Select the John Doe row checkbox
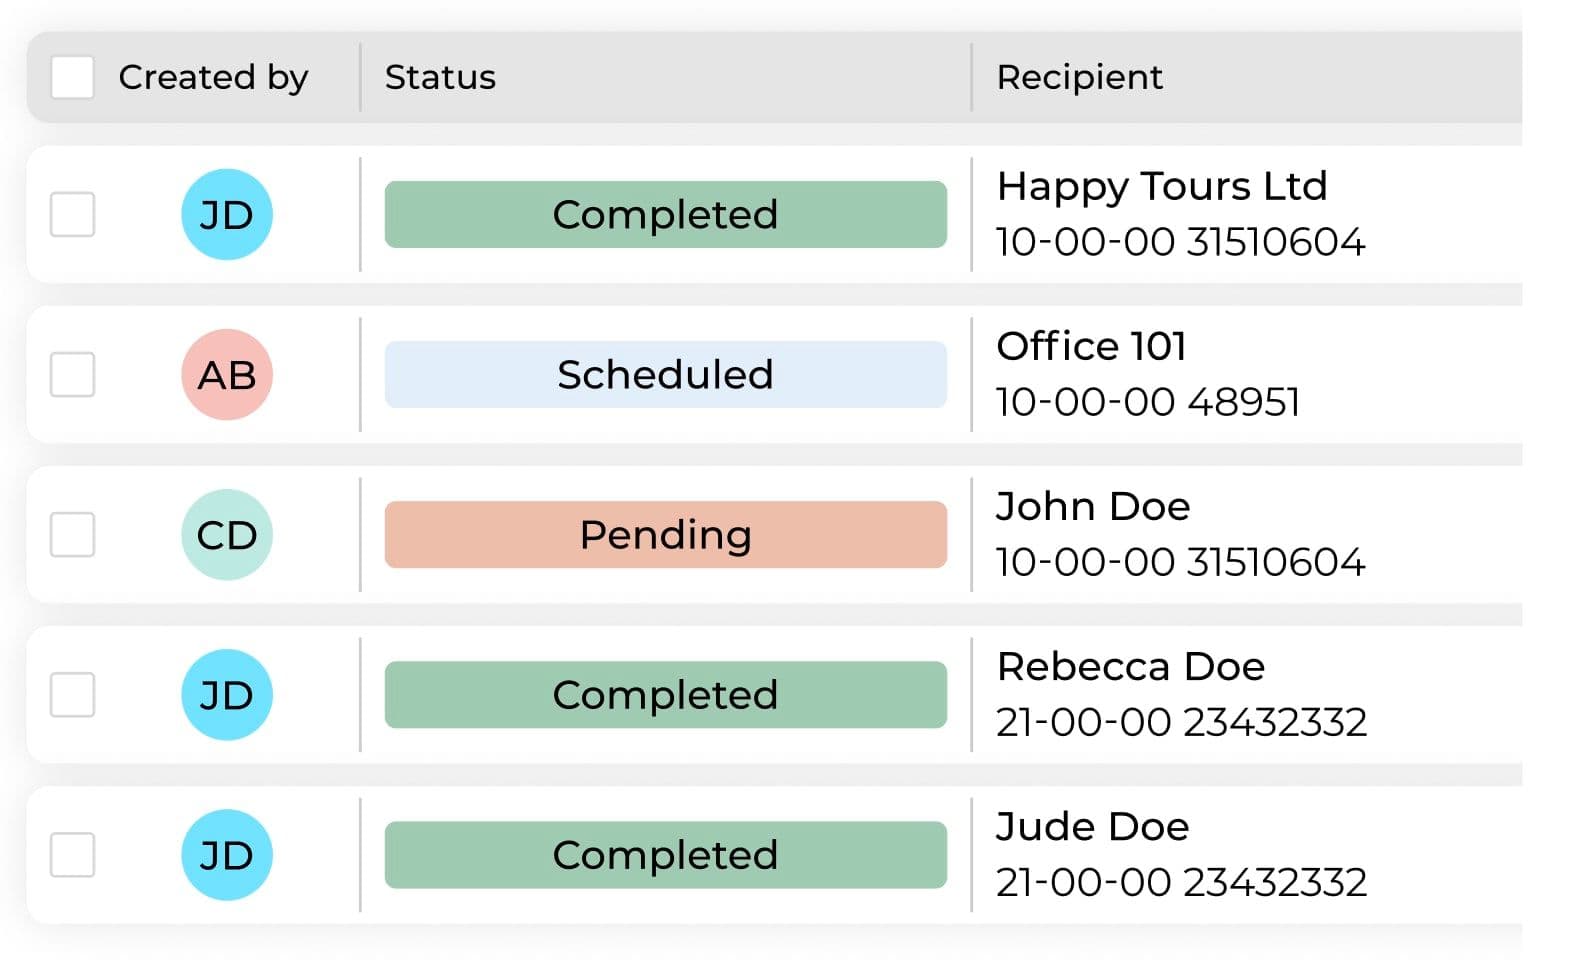Screen dimensions: 1584x968 click(x=73, y=535)
